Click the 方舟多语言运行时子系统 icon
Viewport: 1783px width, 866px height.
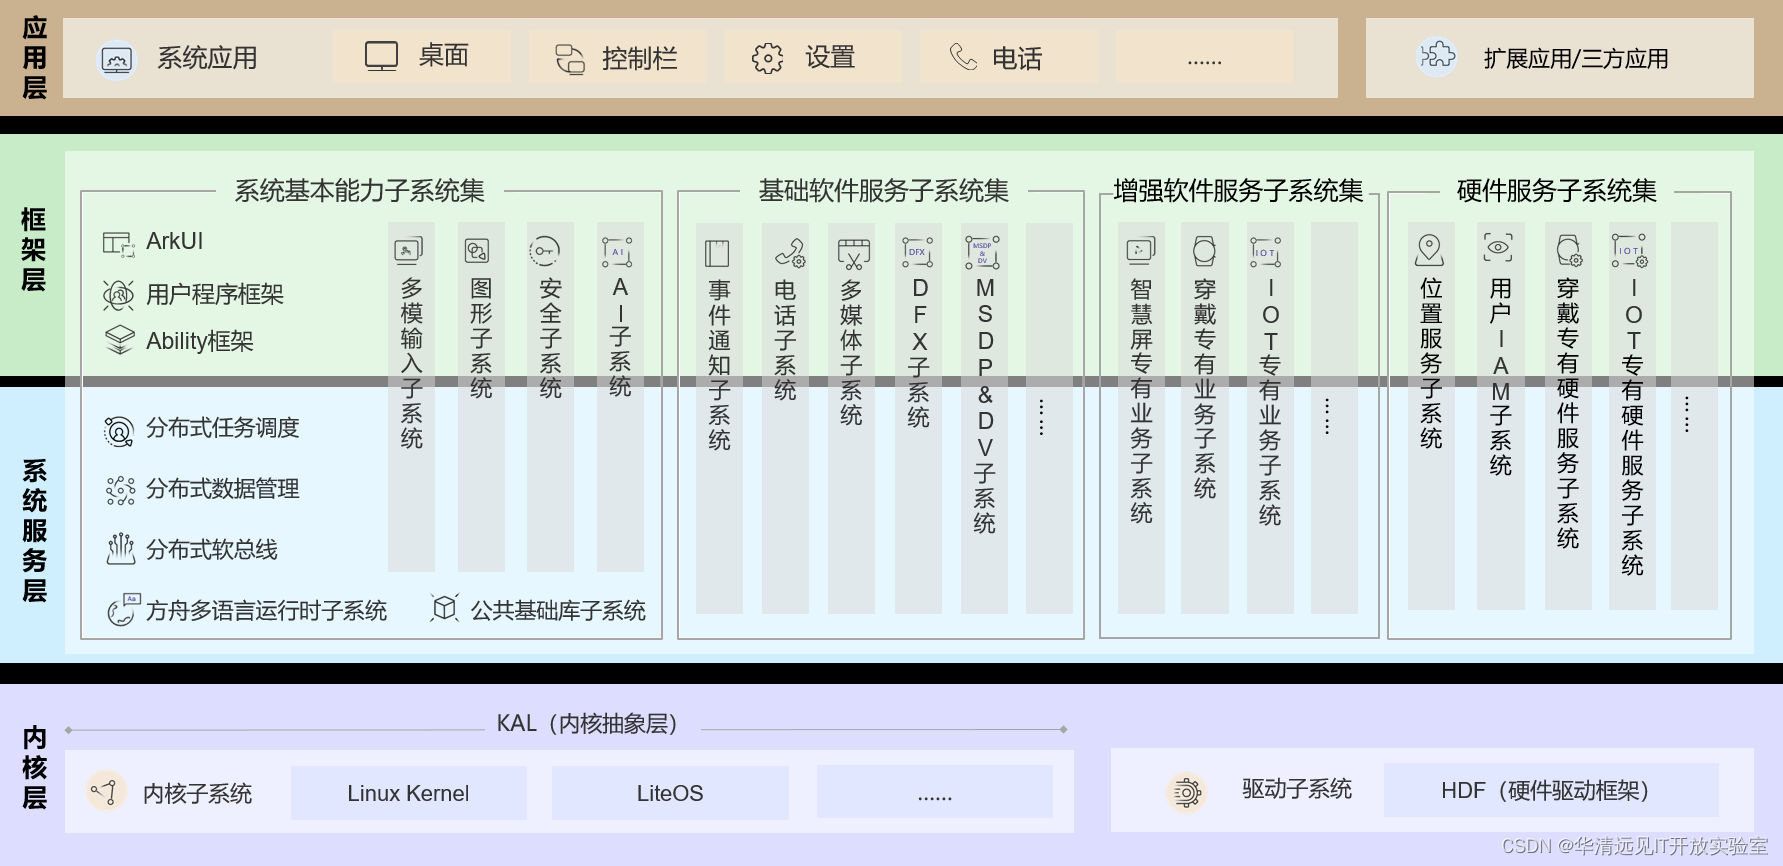coord(123,610)
